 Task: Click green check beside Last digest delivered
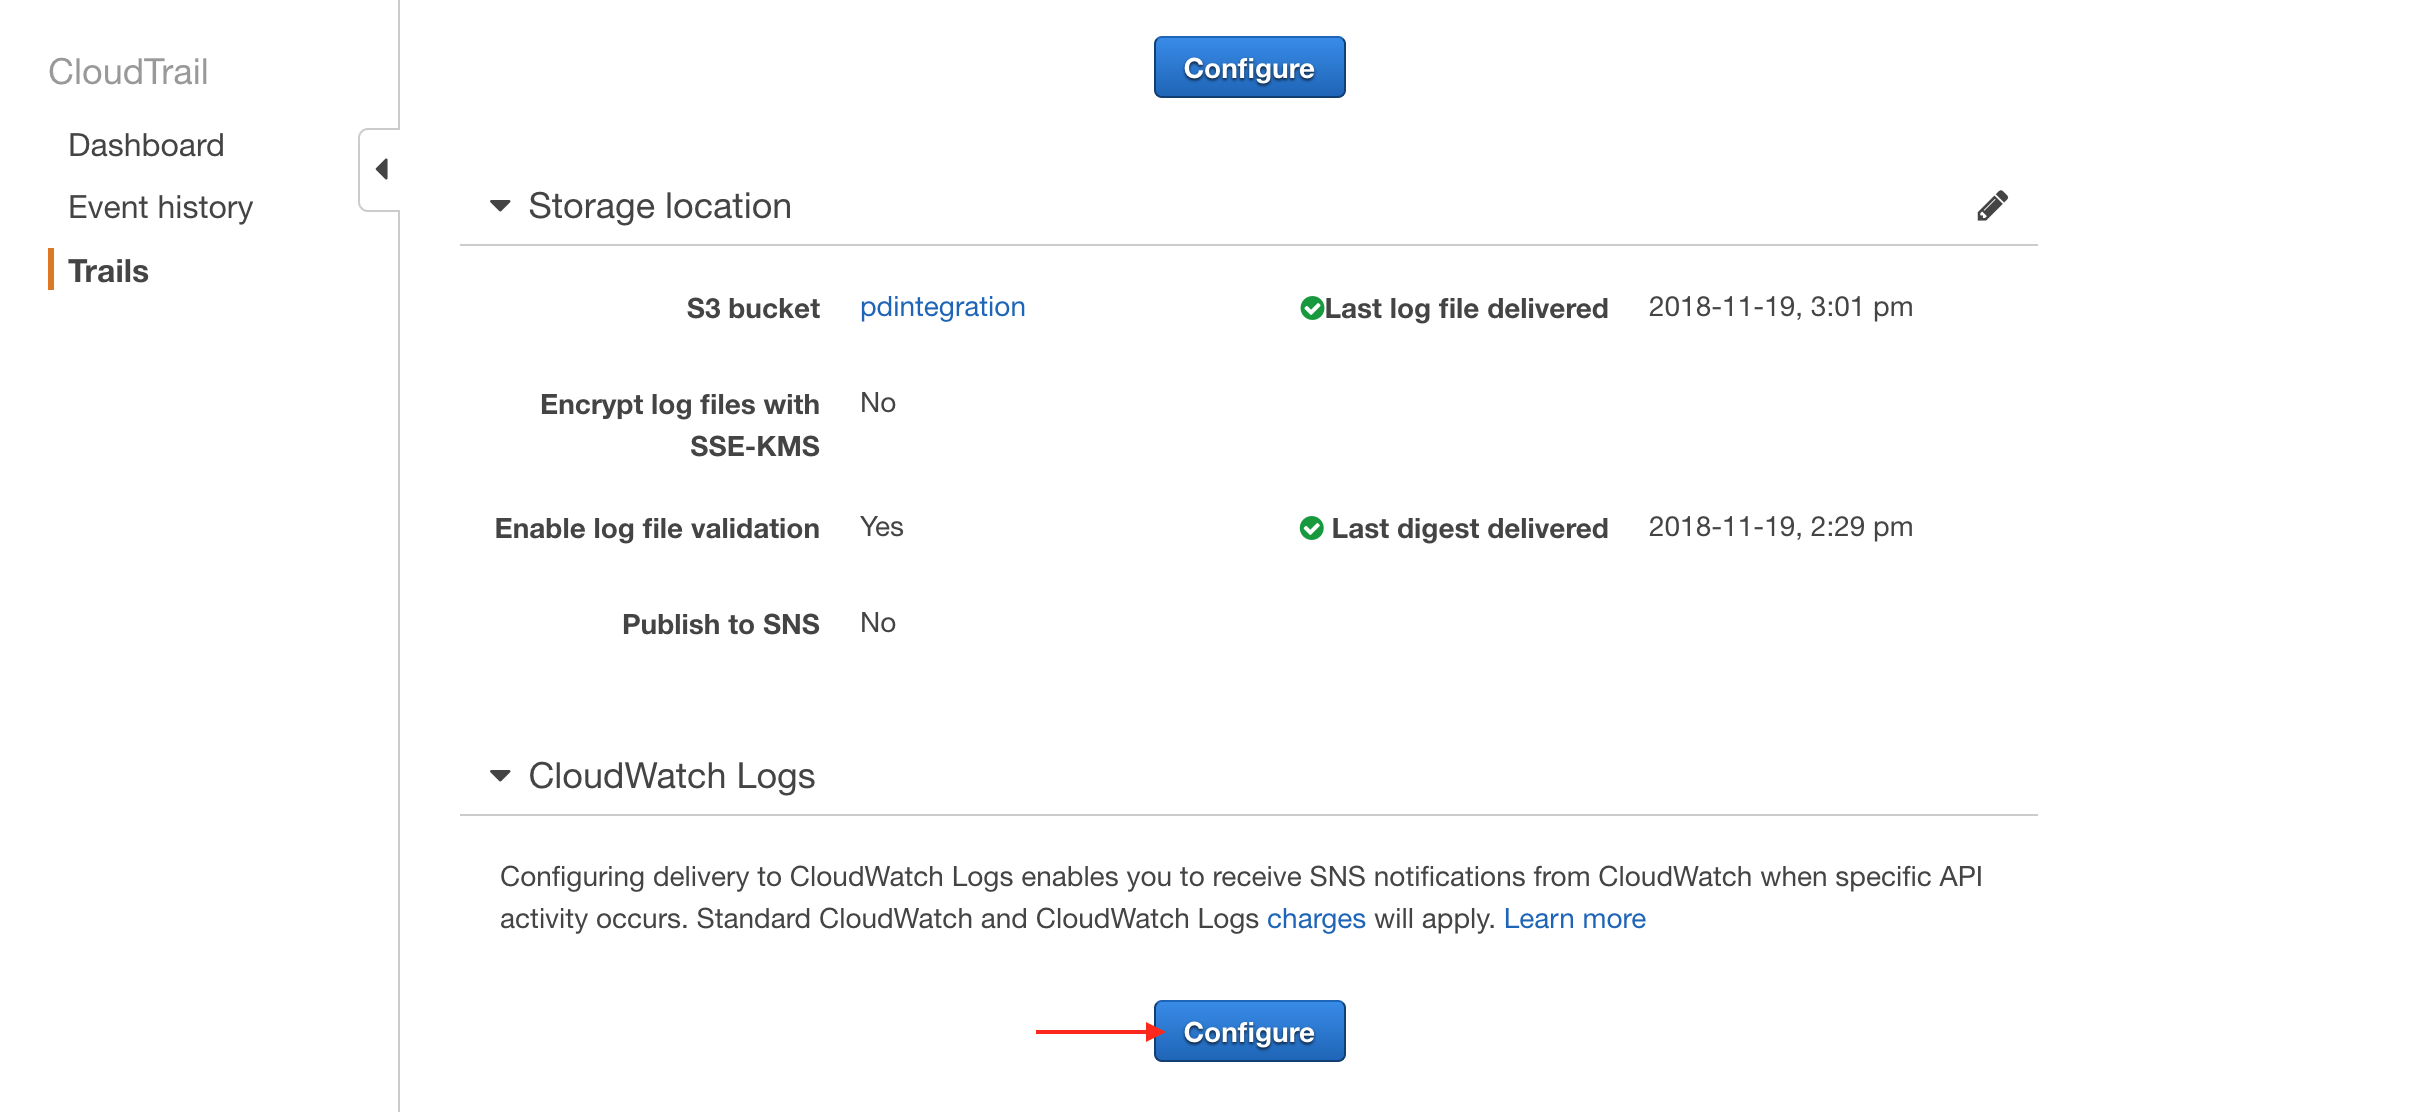pyautogui.click(x=1311, y=528)
